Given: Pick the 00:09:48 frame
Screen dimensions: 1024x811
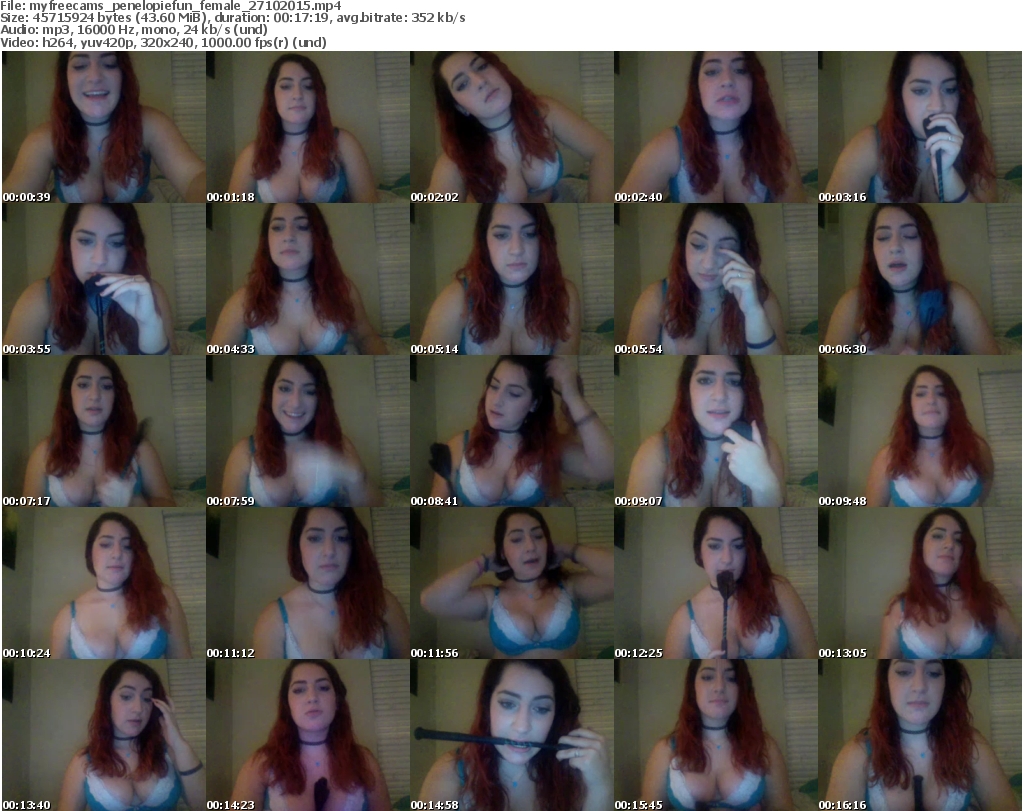Looking at the screenshot, I should tap(920, 432).
